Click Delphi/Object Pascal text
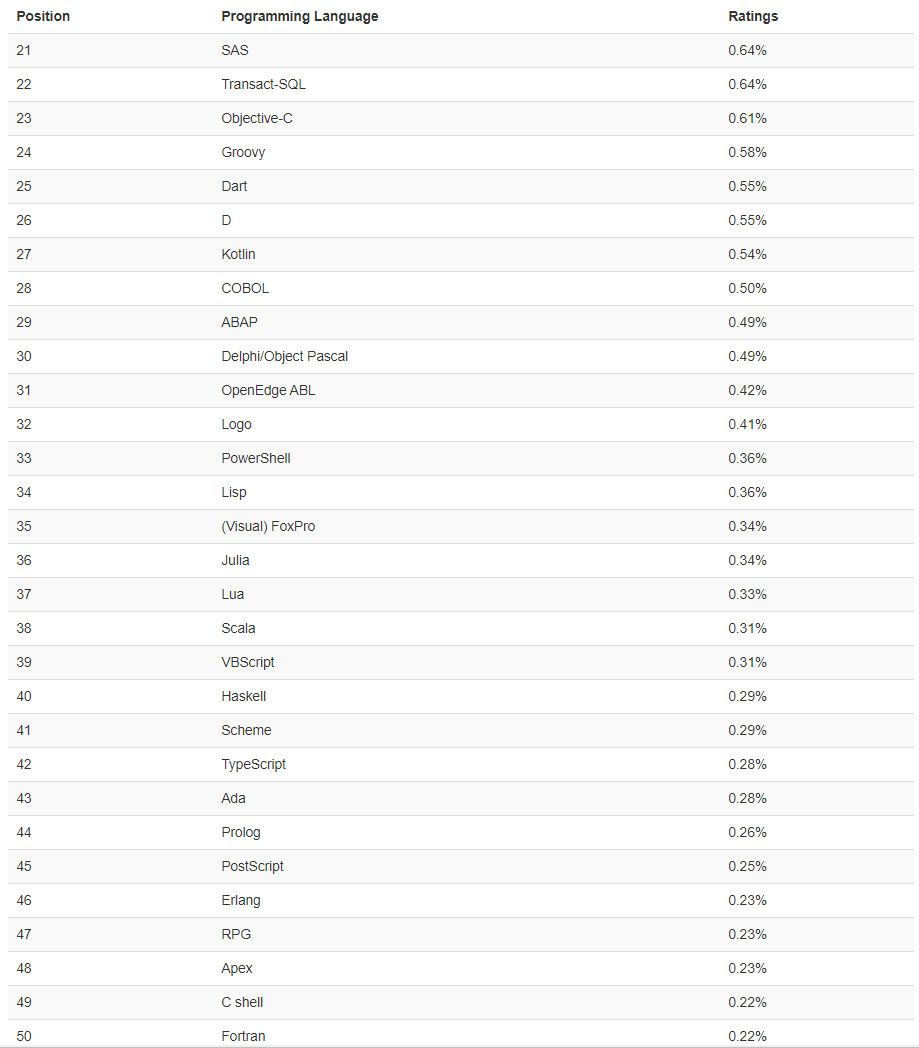Image resolution: width=919 pixels, height=1048 pixels. point(284,356)
